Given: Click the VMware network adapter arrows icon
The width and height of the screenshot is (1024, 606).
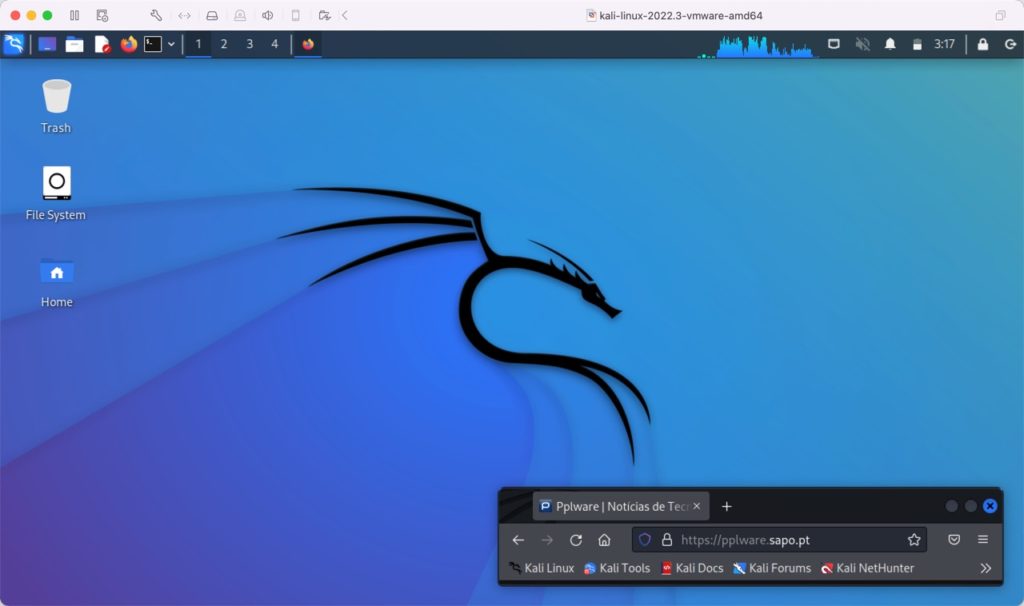Looking at the screenshot, I should (x=184, y=15).
